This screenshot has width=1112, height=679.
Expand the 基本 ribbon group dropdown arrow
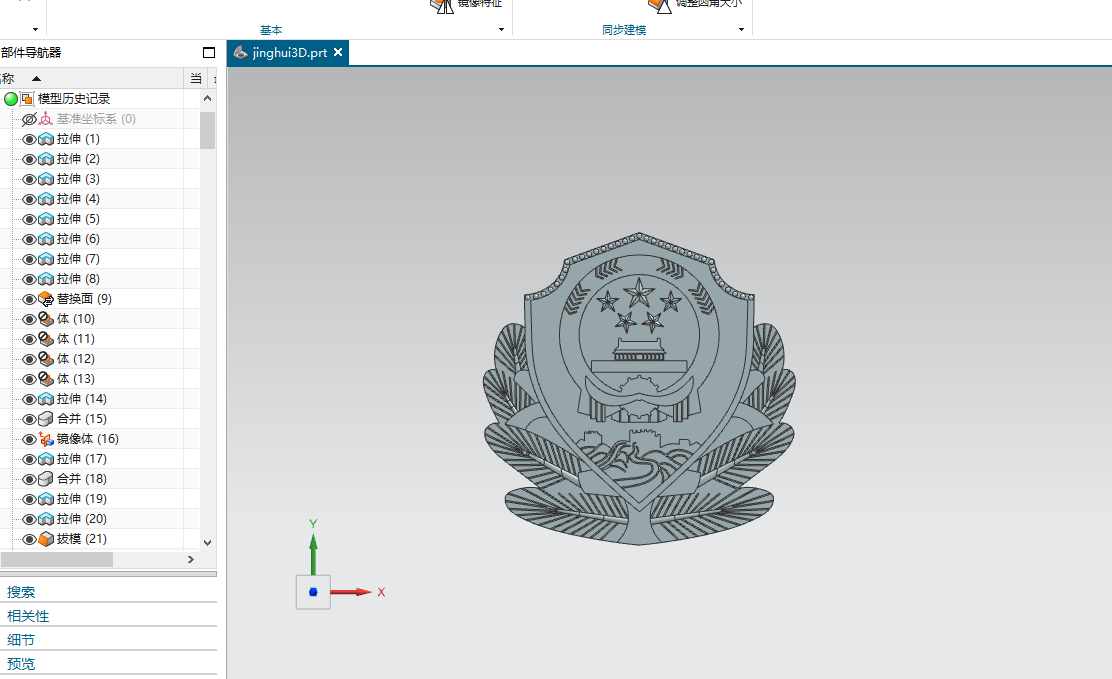pos(501,30)
